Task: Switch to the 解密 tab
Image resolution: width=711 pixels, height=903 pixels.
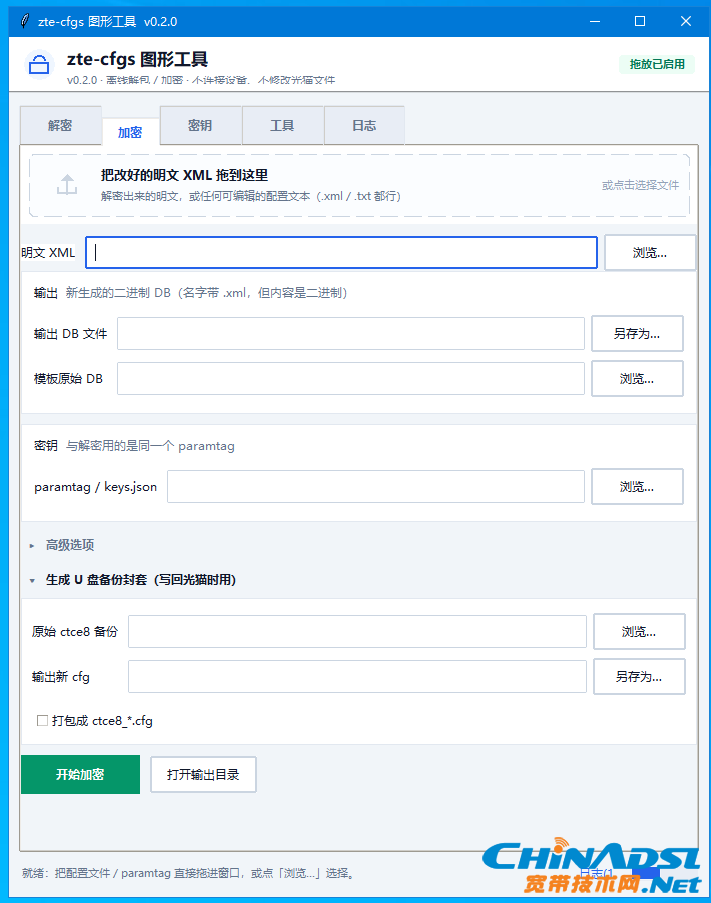Action: click(x=60, y=125)
